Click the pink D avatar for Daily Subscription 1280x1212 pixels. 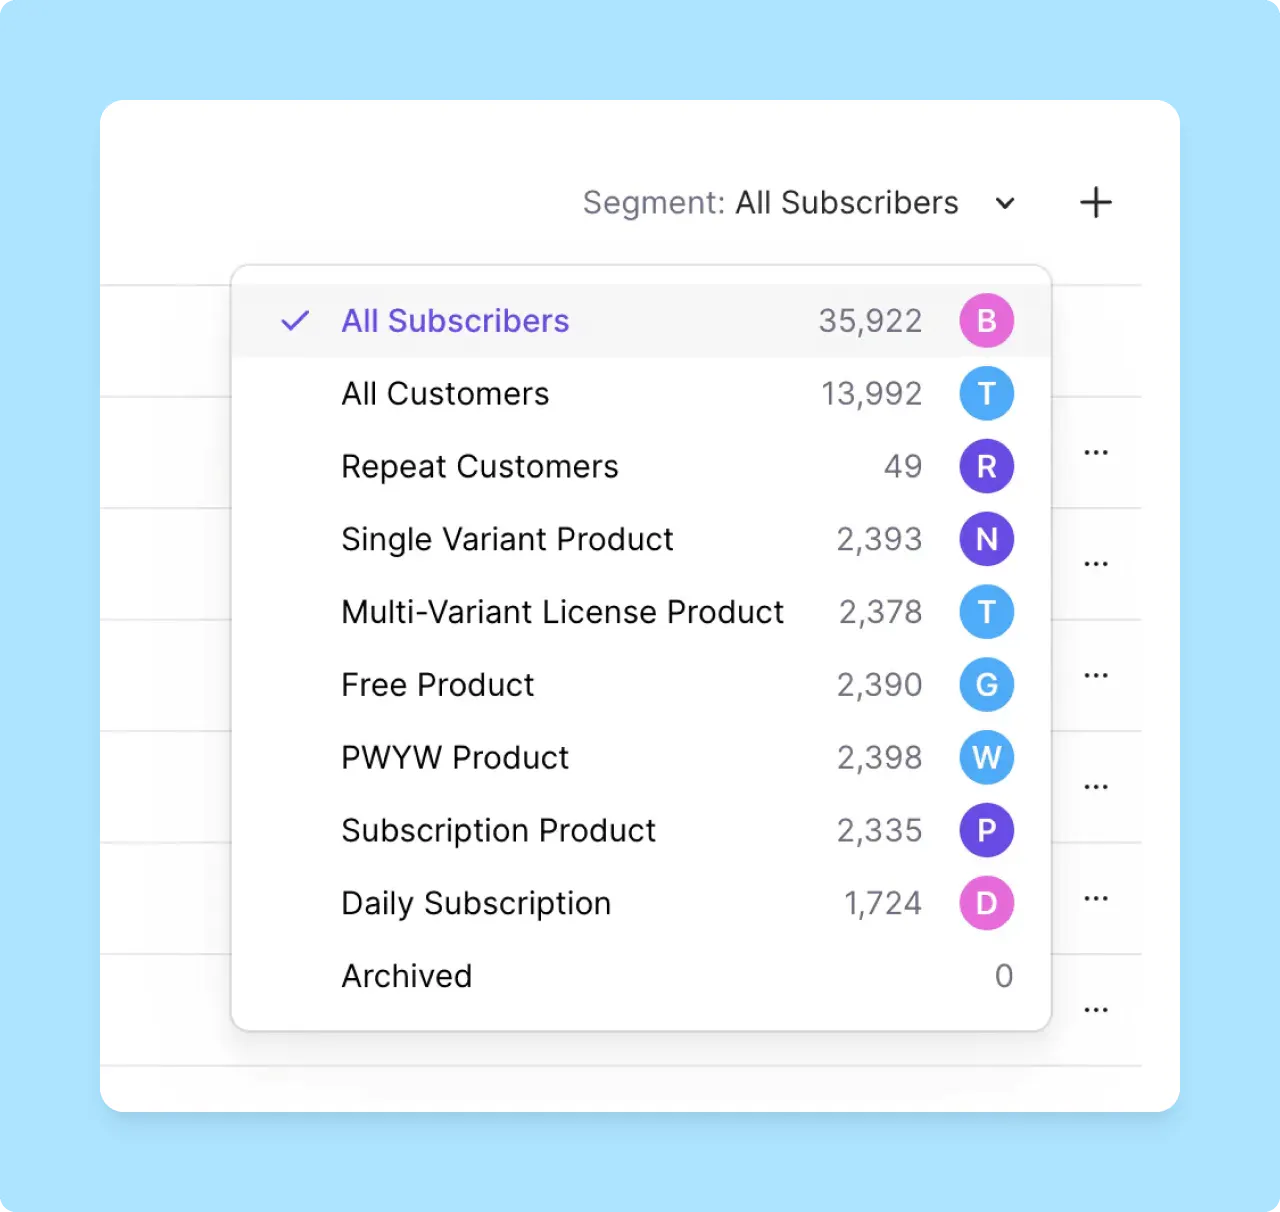986,903
